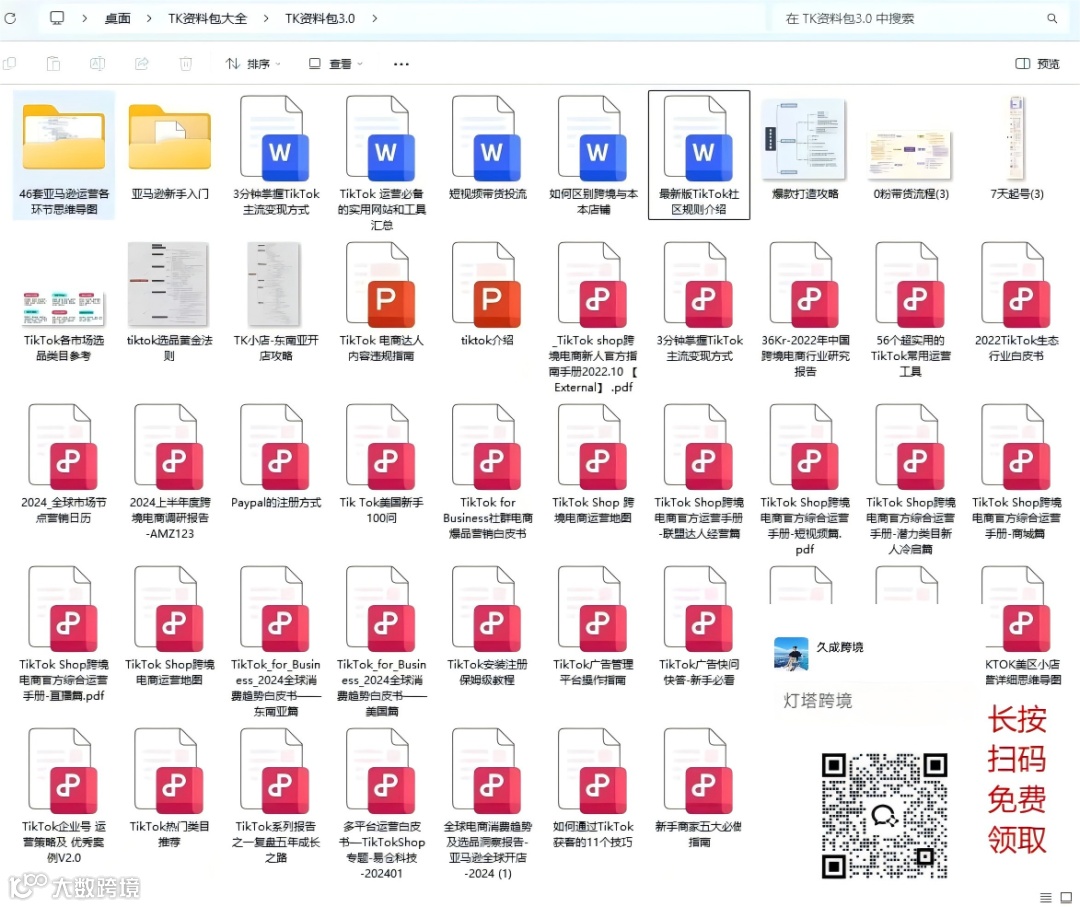Image resolution: width=1080 pixels, height=907 pixels.
Task: Click file name 3分钟掌握TikTok主流变现方式 under PDF icon
Action: tap(699, 348)
